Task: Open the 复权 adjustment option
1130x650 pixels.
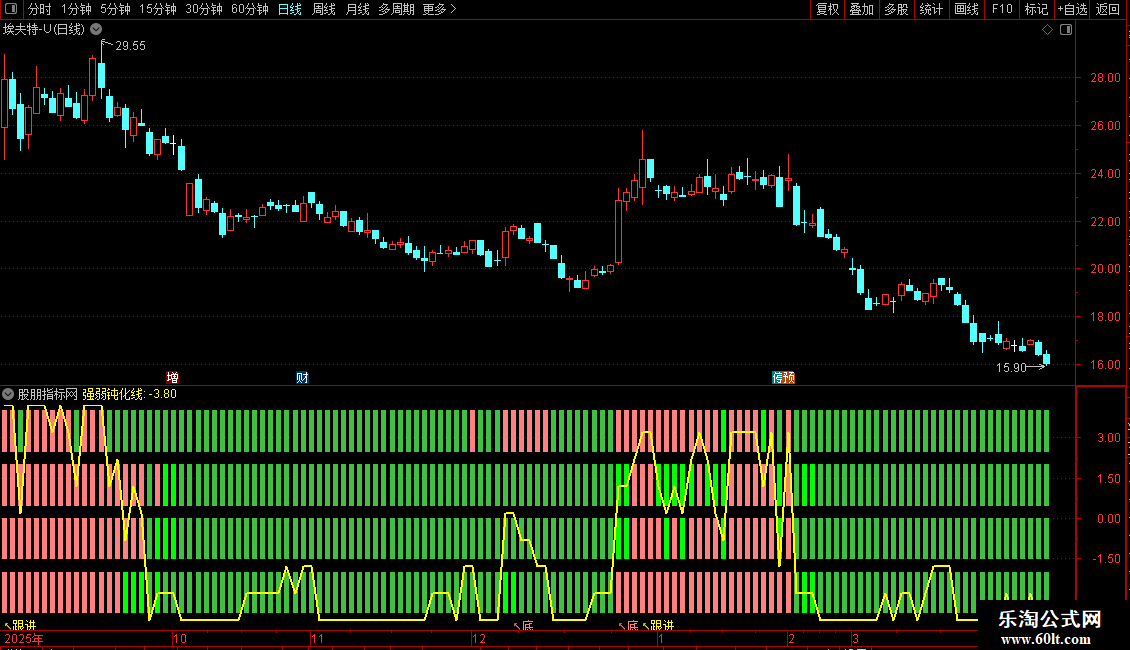Action: (827, 9)
